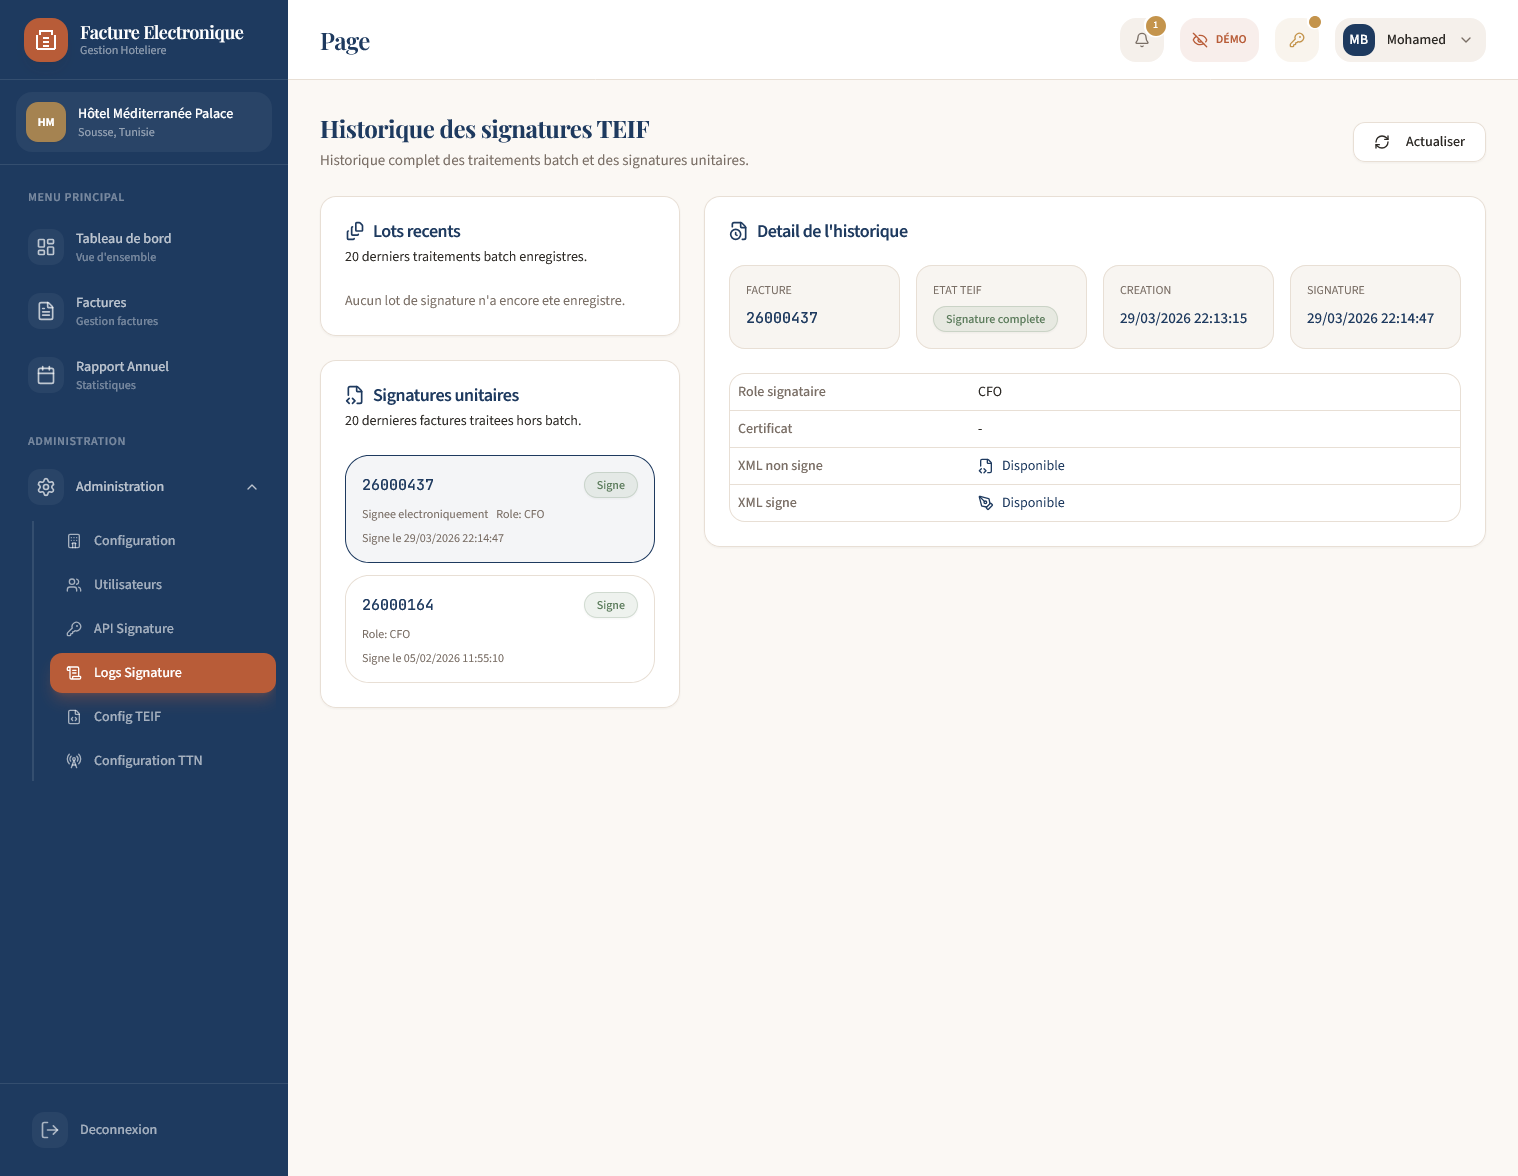Screen dimensions: 1518x1176
Task: Click the Administration gear icon
Action: [46, 487]
